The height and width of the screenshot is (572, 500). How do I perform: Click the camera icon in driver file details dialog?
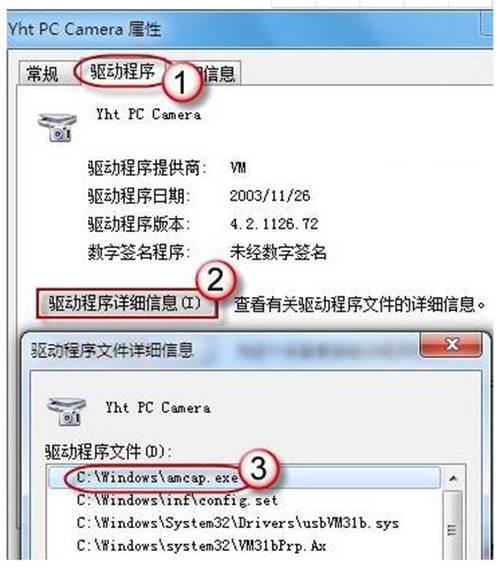click(67, 412)
